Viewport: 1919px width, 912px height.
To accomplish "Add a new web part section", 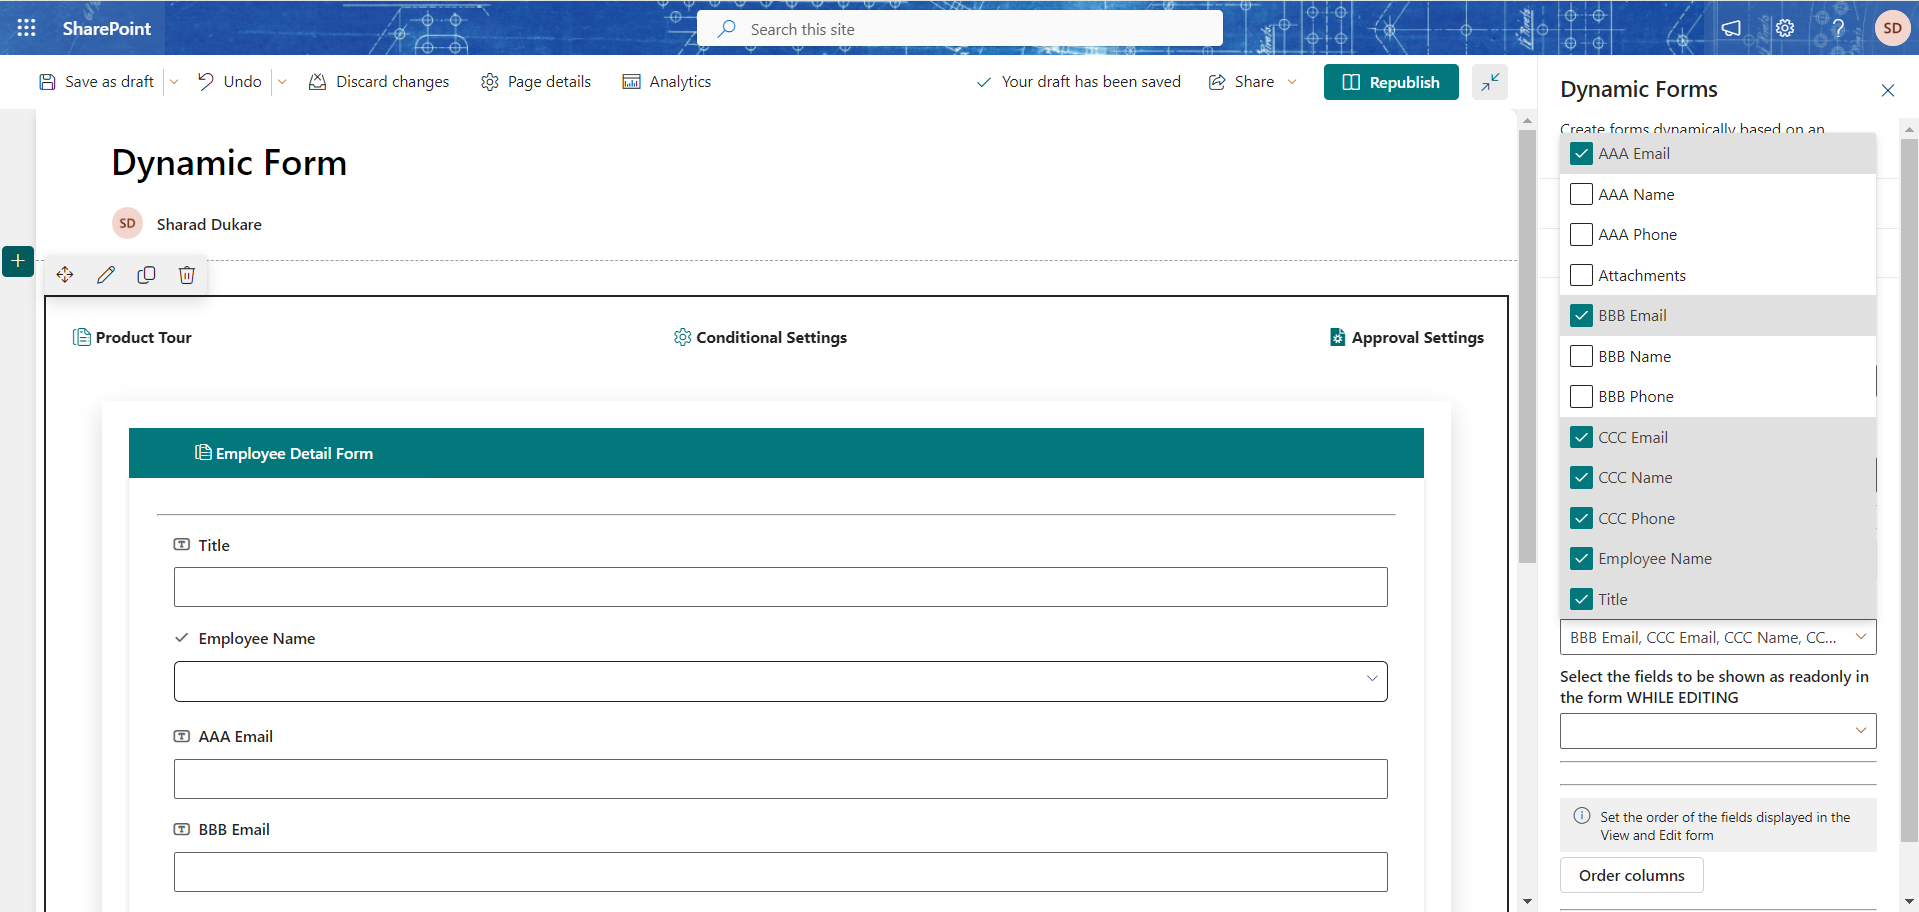I will (x=18, y=261).
